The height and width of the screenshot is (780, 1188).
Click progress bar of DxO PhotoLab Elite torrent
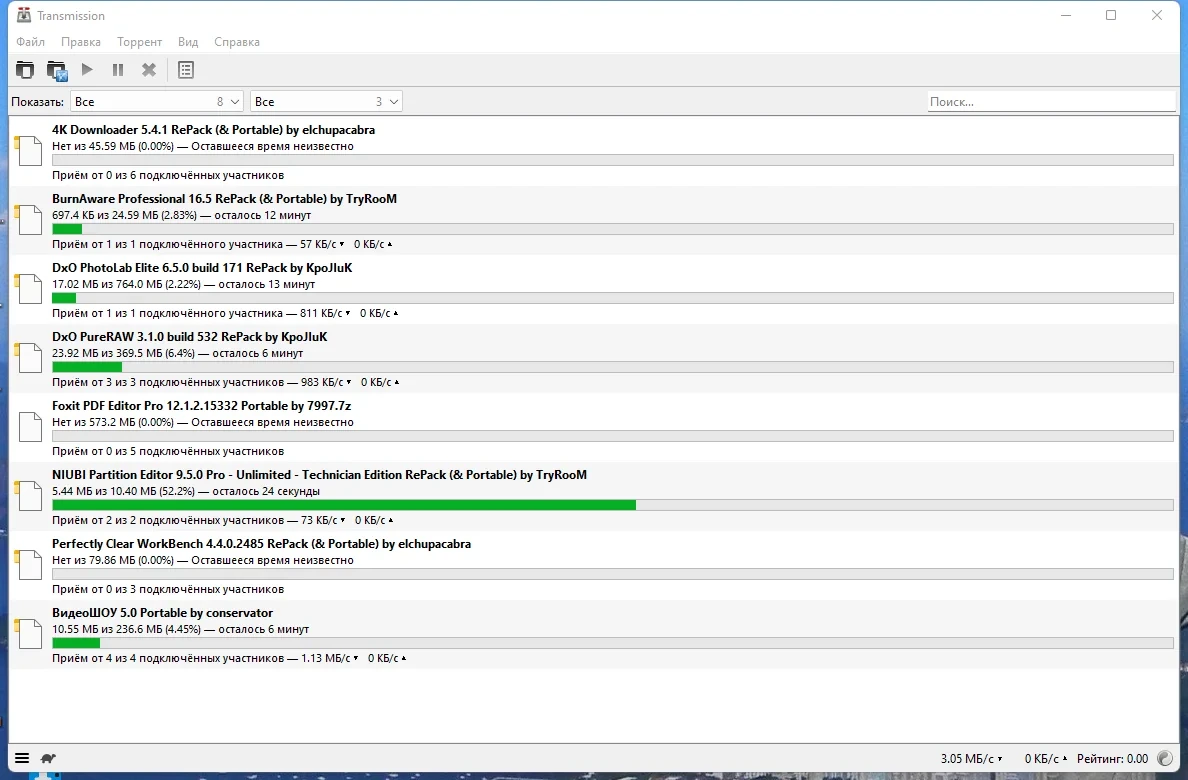(613, 298)
